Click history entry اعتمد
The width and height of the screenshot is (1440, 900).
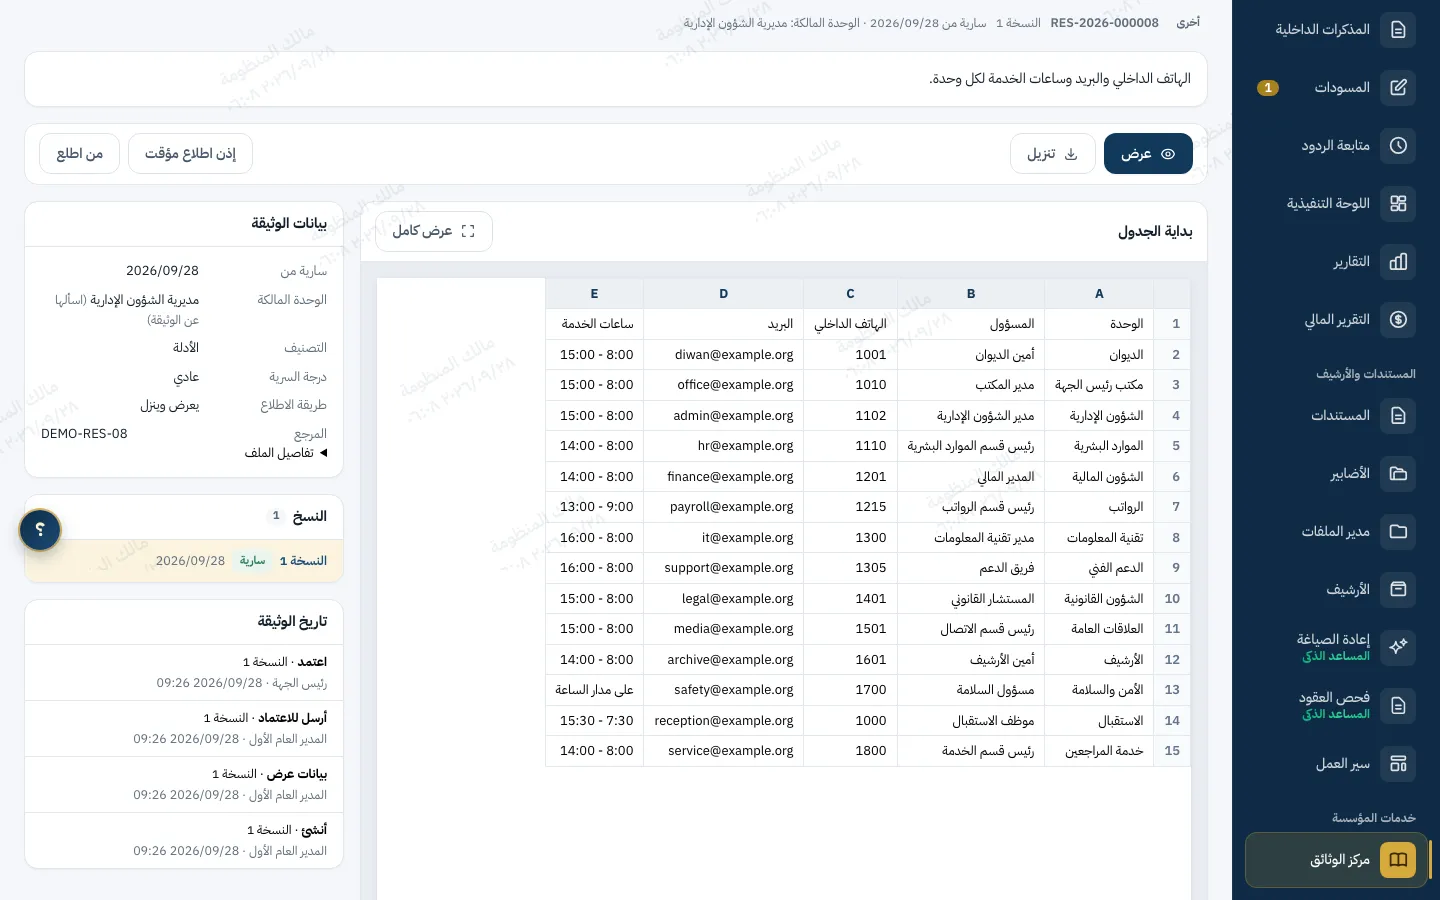tap(184, 673)
